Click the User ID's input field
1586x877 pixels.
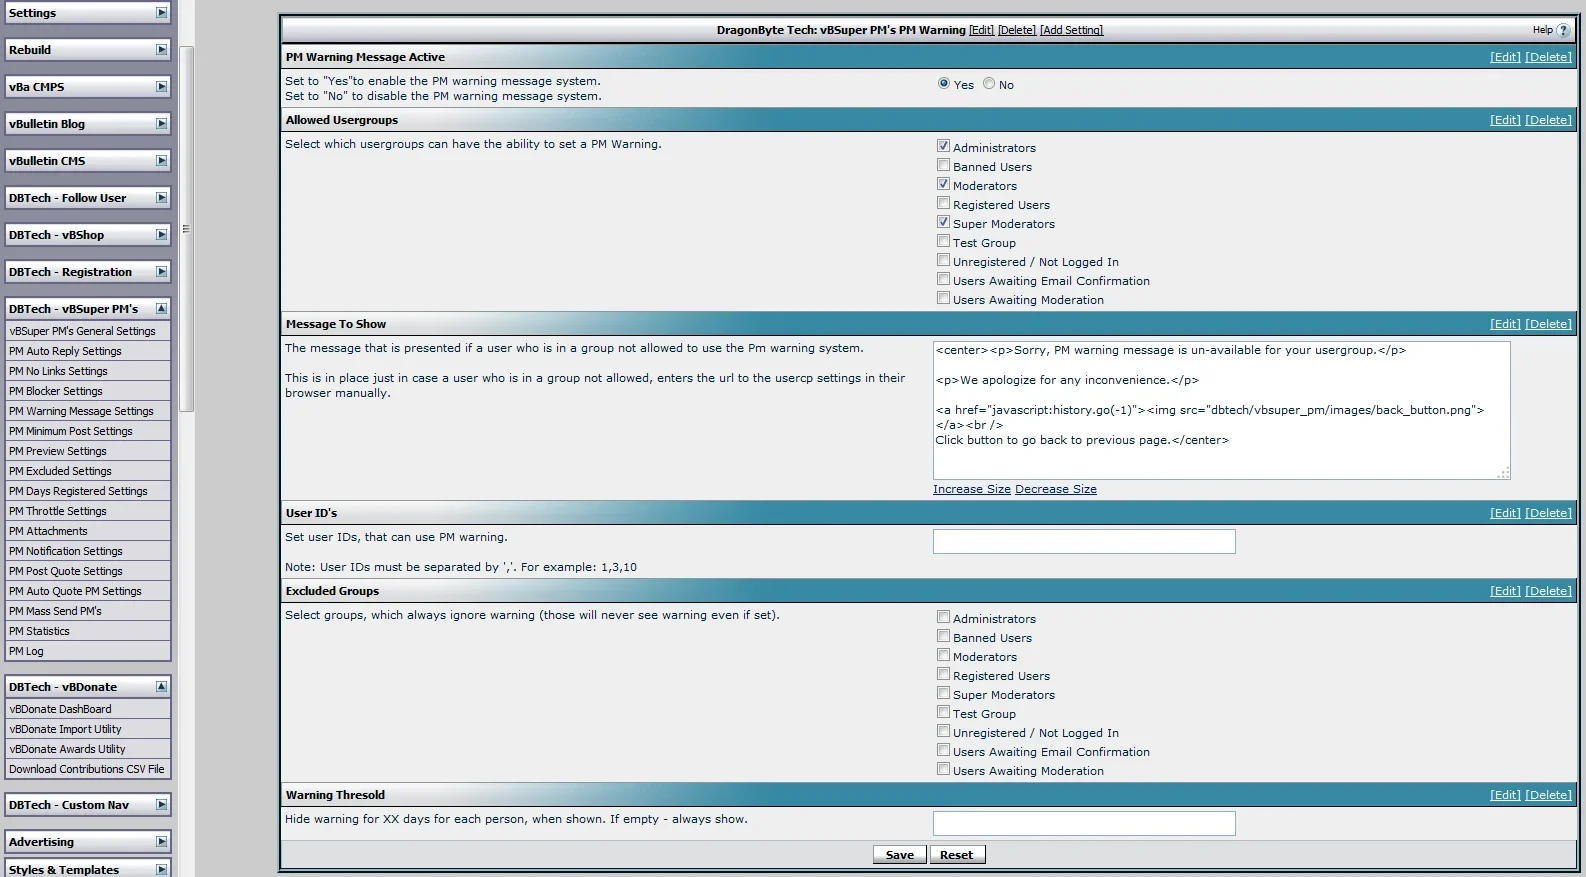(1084, 541)
